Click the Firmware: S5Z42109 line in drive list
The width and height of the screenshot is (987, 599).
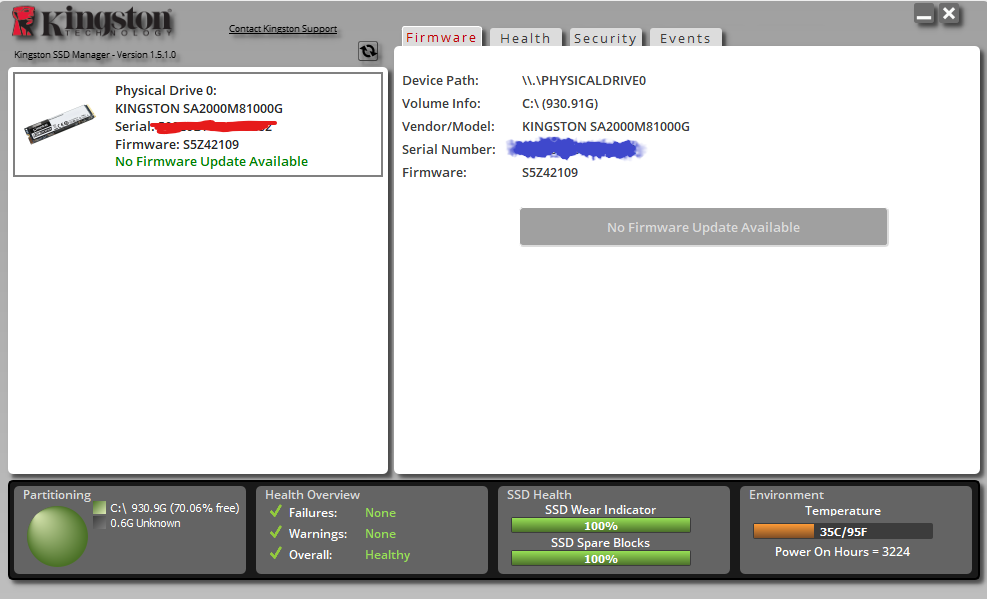pyautogui.click(x=177, y=144)
